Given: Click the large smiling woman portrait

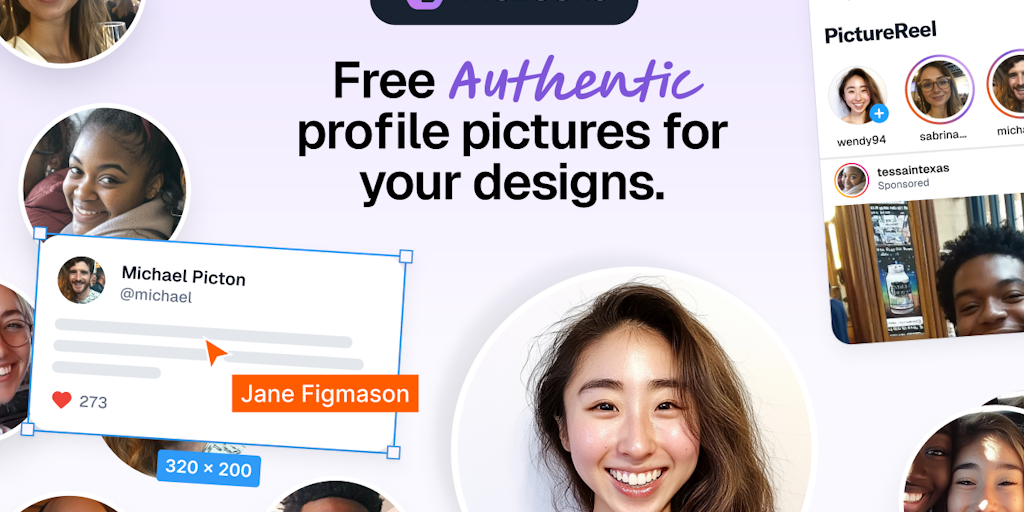Looking at the screenshot, I should (632, 392).
